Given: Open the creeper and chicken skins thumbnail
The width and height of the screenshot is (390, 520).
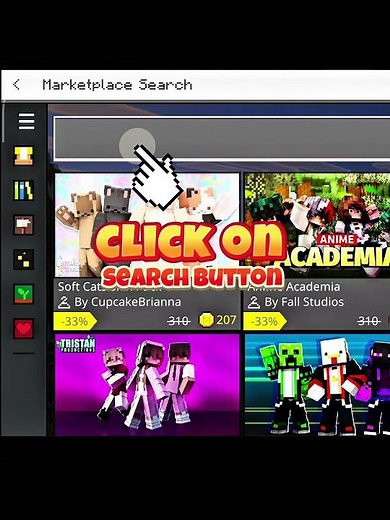Looking at the screenshot, I should (317, 384).
